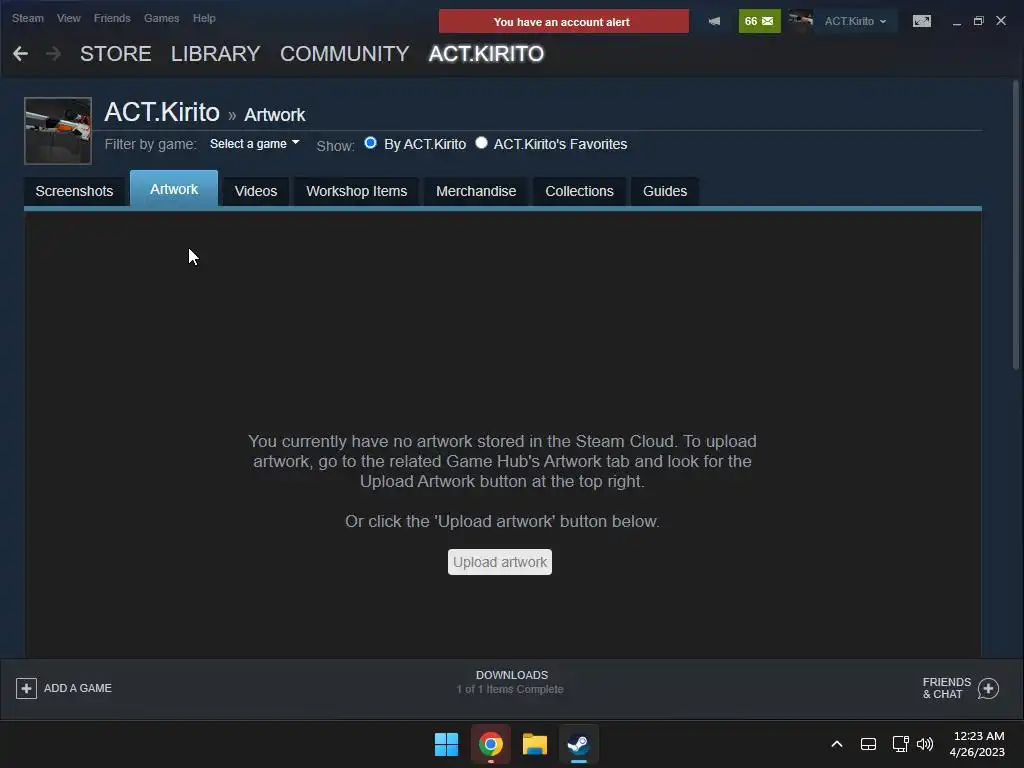Go to the LIBRARY section
Screen dimensions: 1024x768
coord(216,54)
